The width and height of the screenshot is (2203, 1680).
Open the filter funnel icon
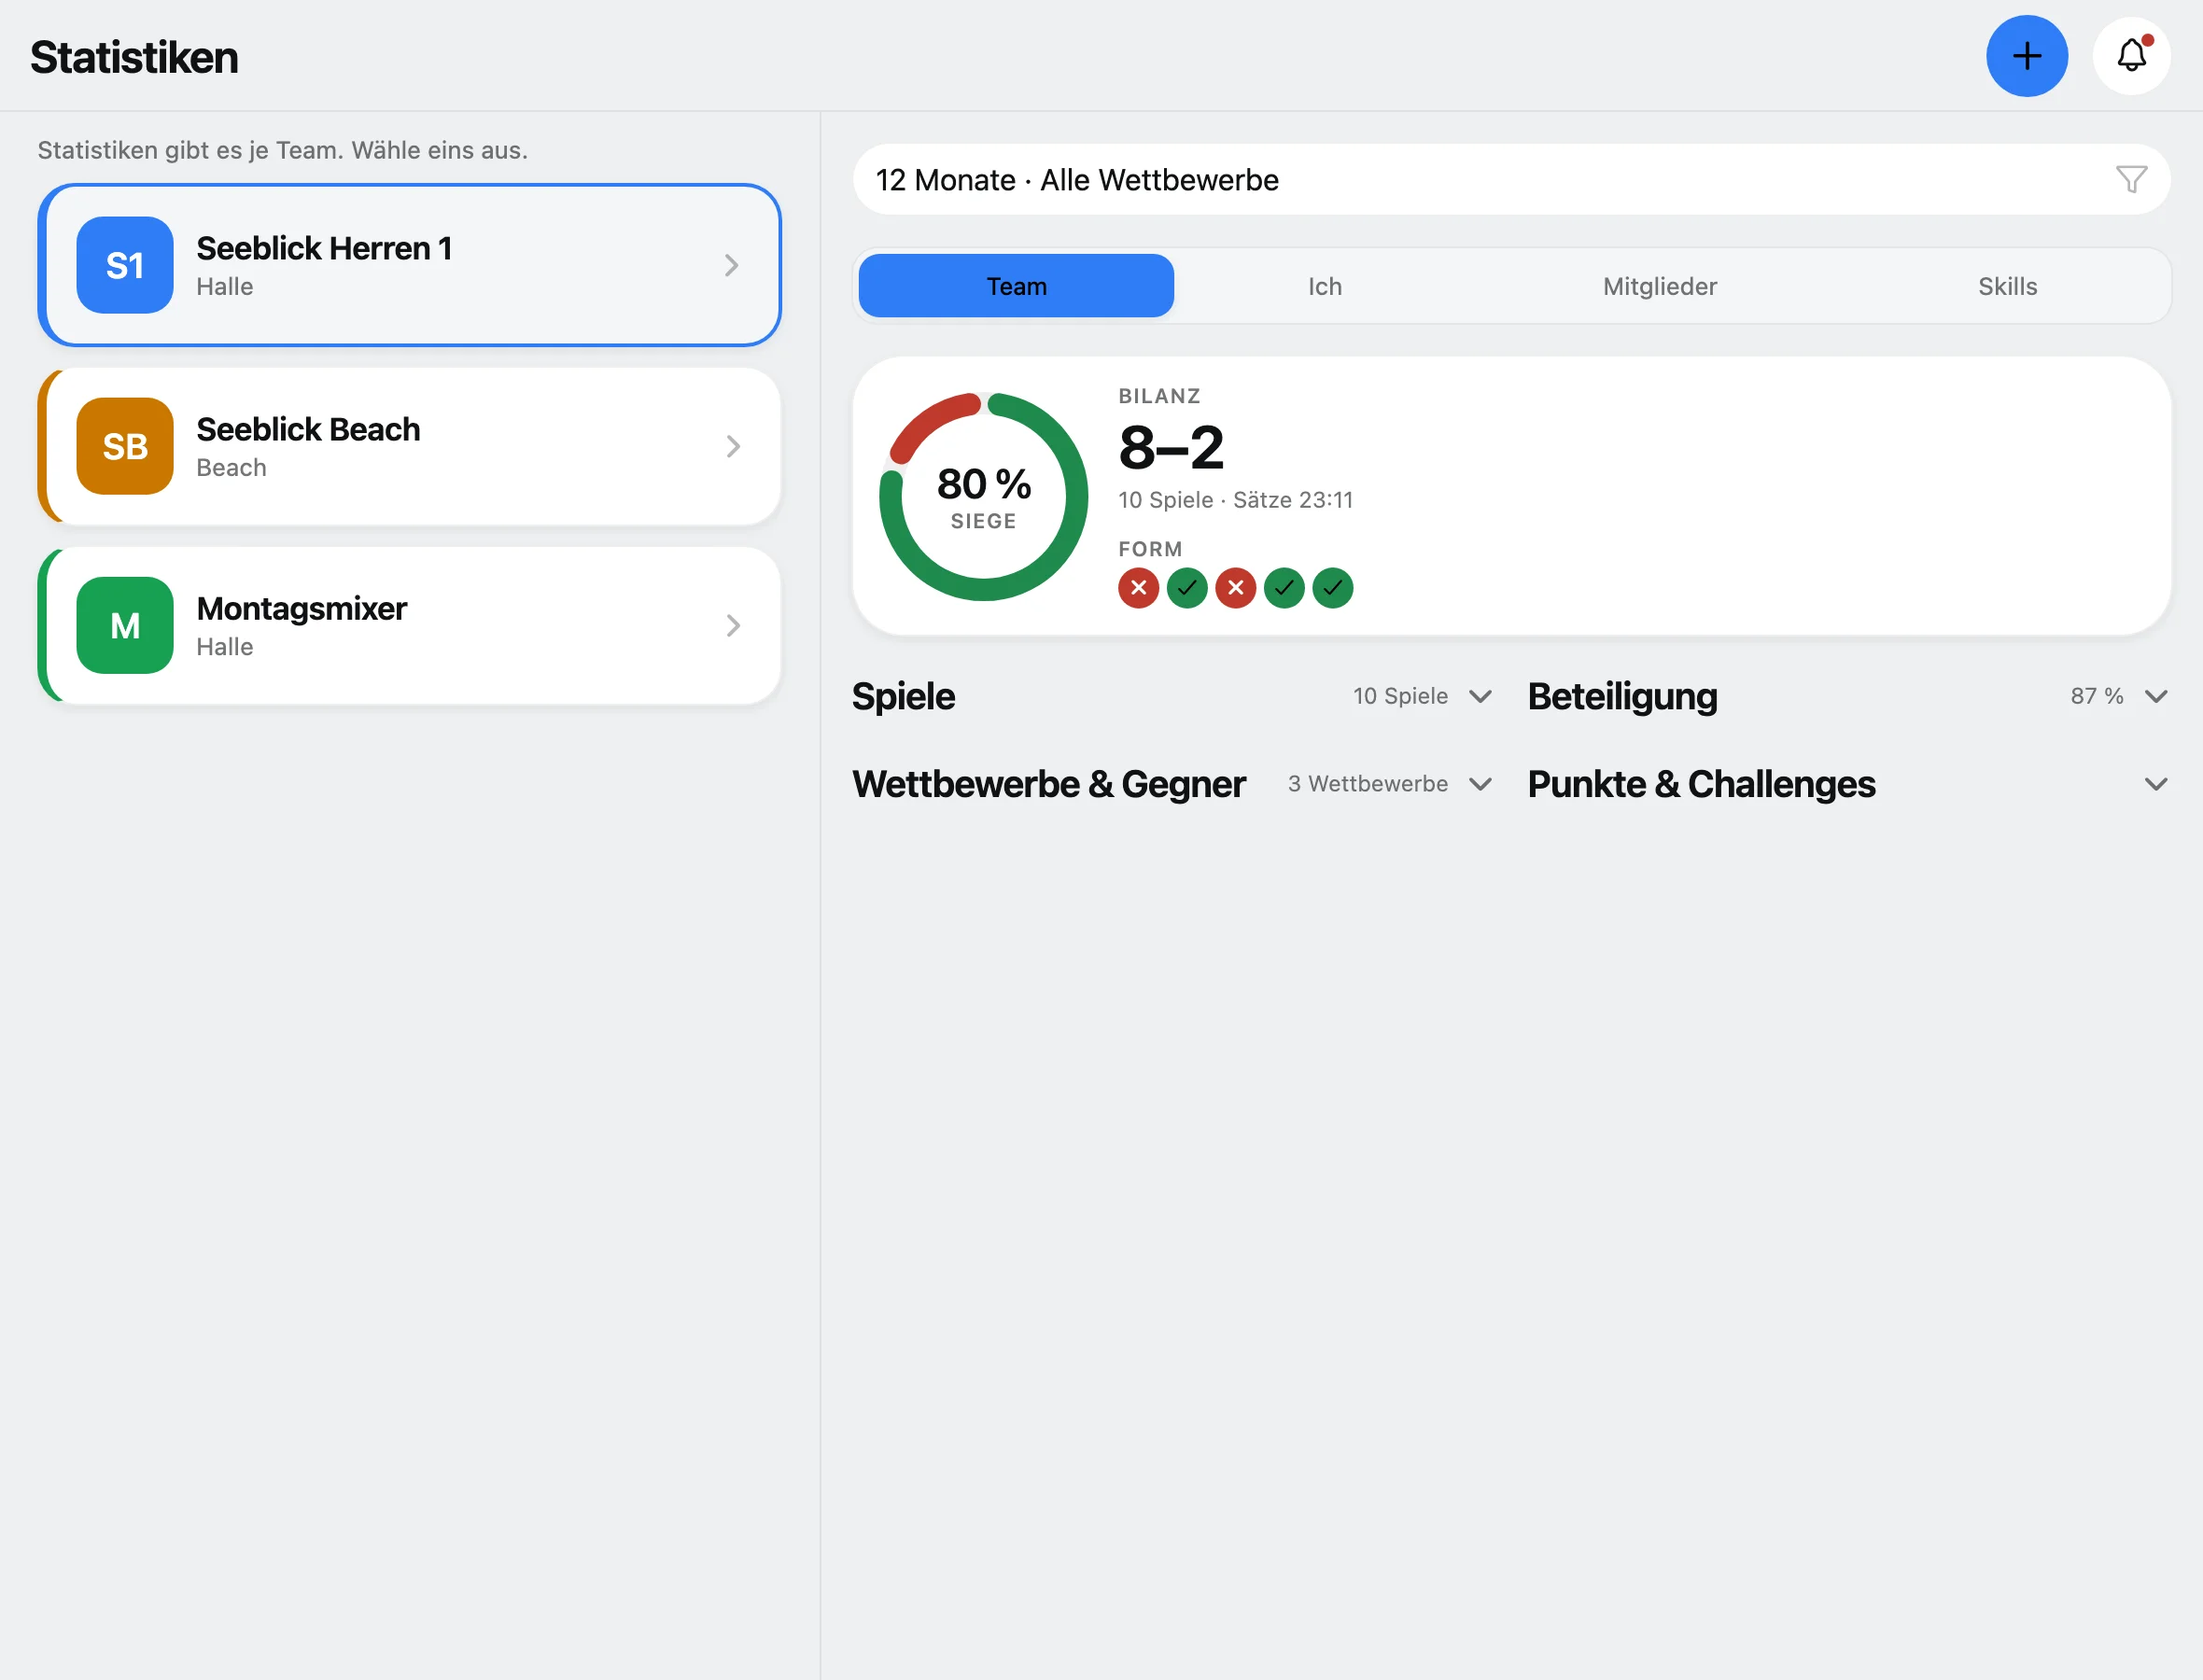2131,180
